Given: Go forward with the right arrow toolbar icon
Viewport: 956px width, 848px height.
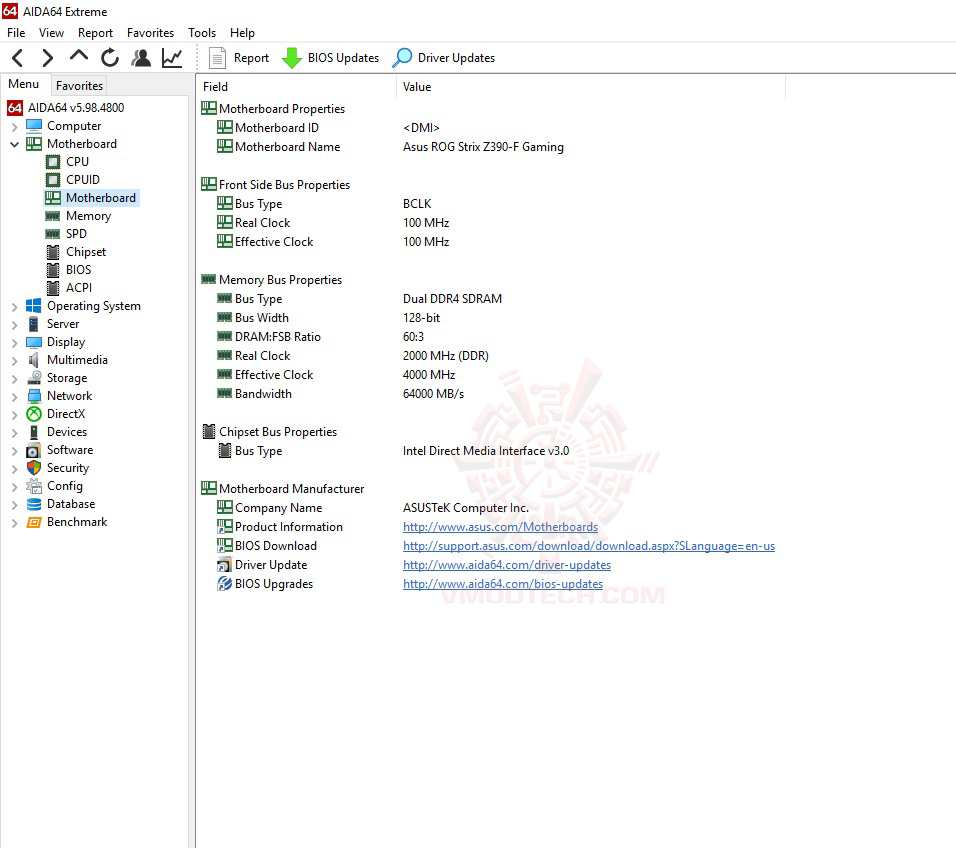Looking at the screenshot, I should click(x=48, y=58).
